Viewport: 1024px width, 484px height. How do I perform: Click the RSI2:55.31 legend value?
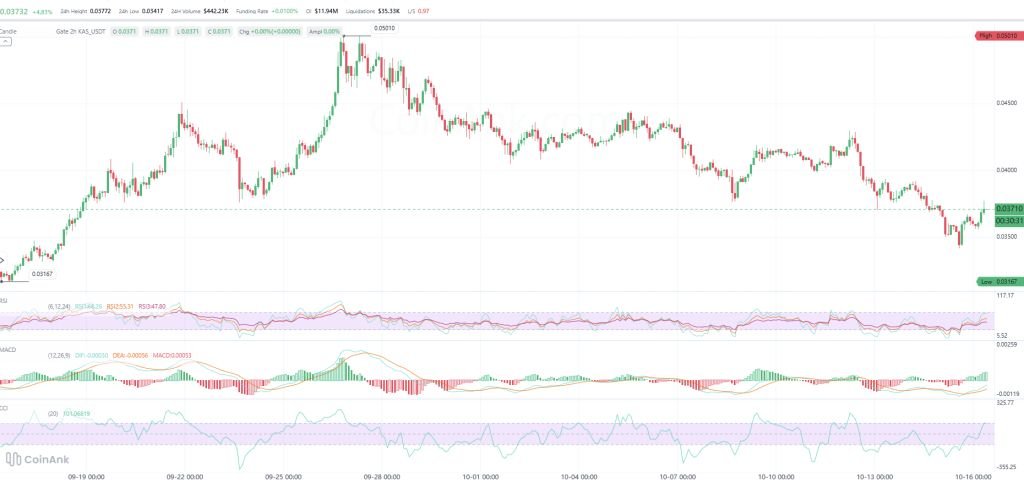pos(120,306)
